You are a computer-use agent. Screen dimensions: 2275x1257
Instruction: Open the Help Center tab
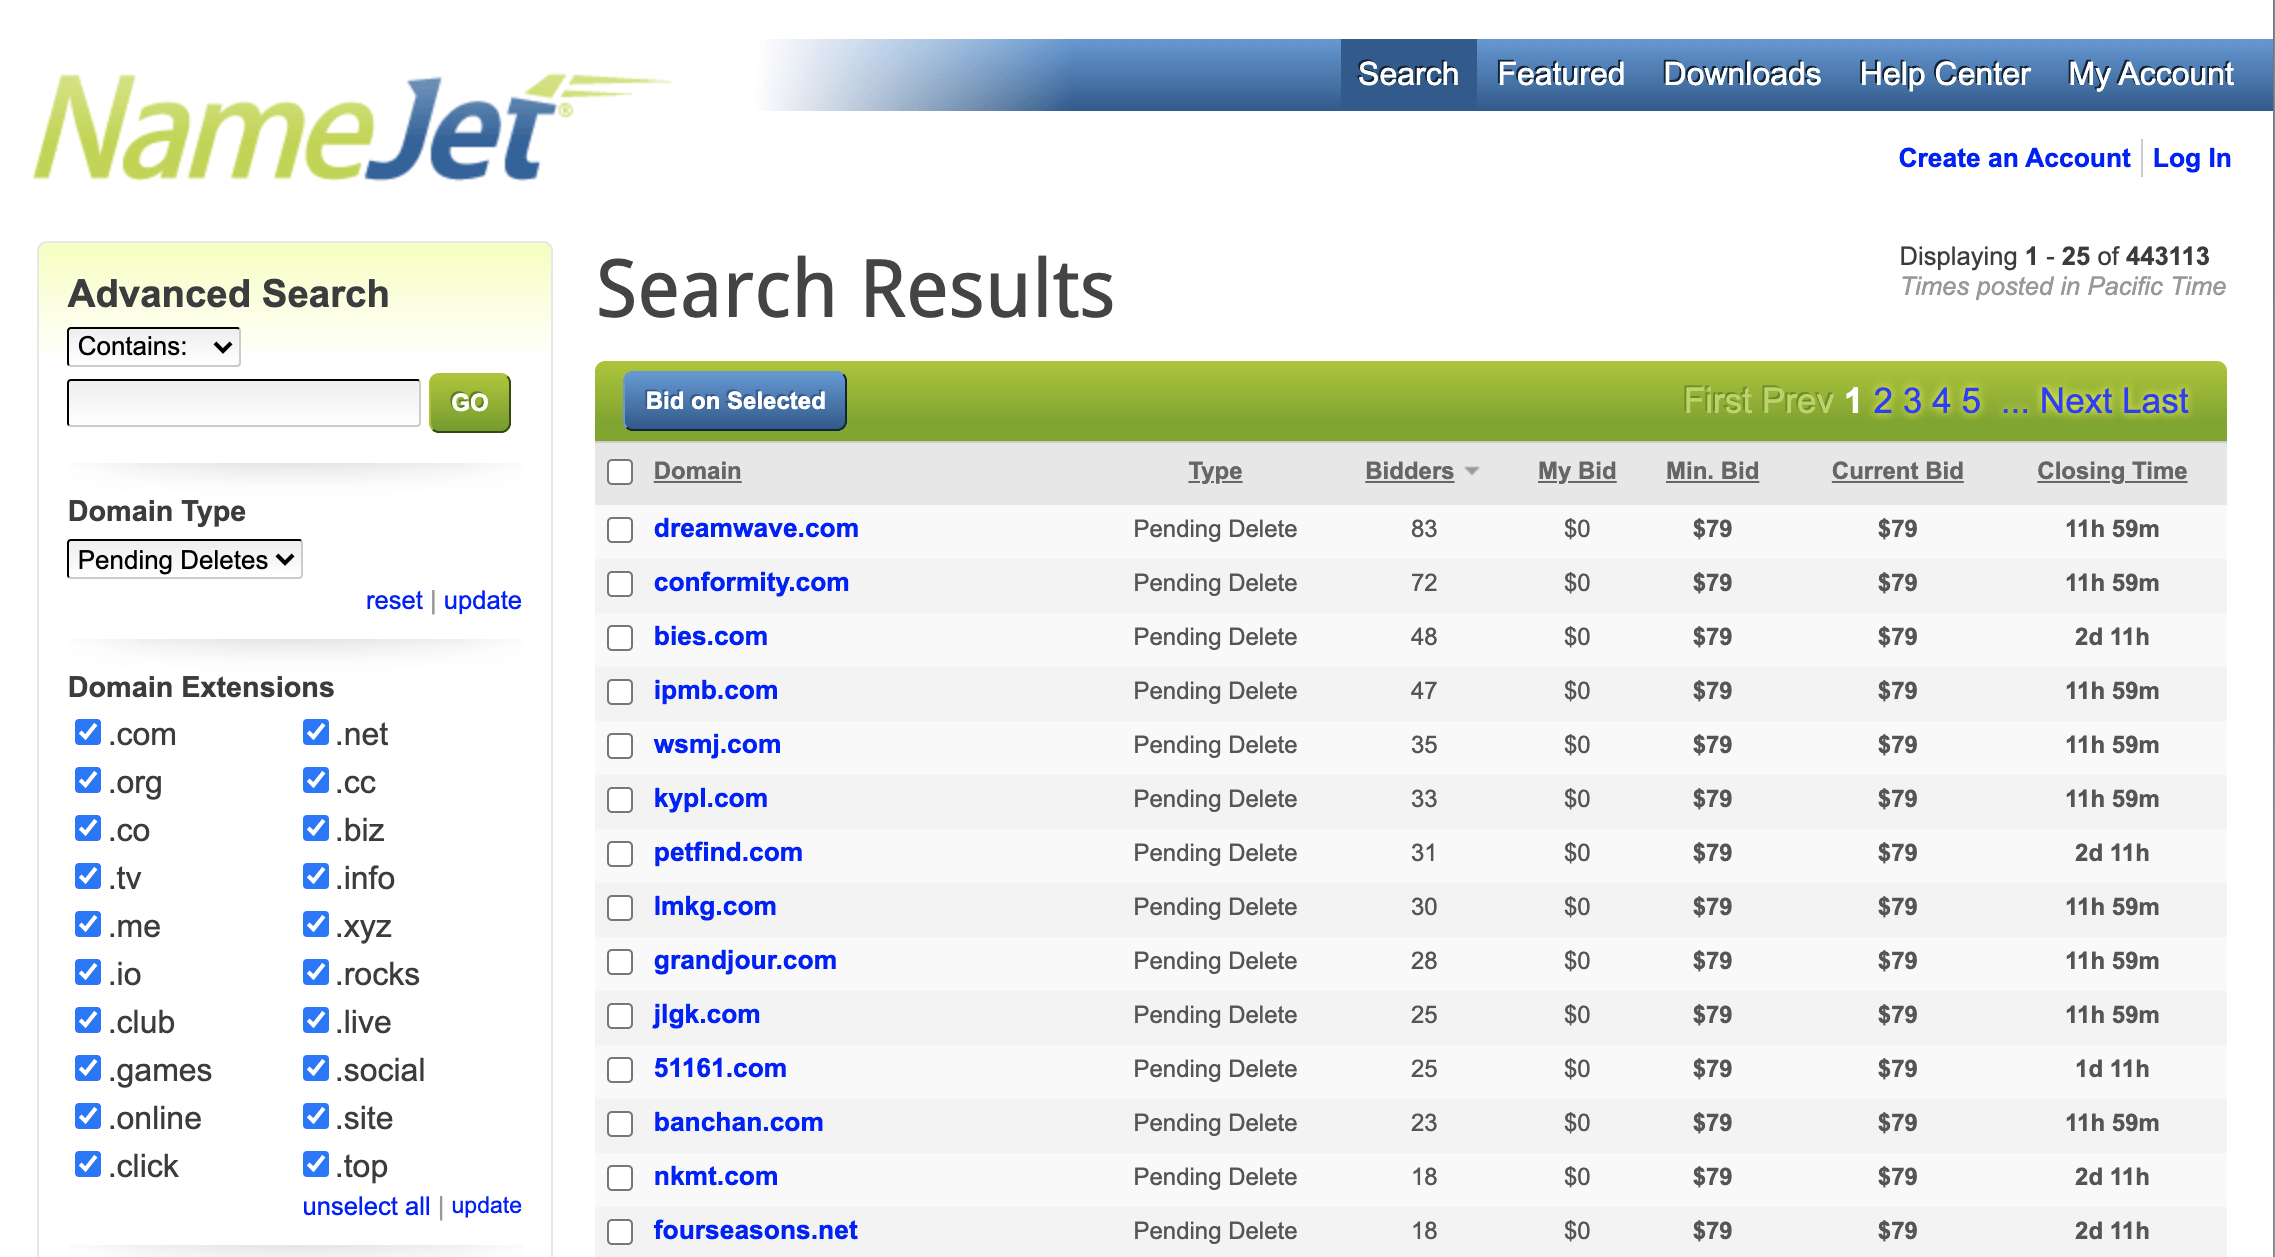point(1944,74)
